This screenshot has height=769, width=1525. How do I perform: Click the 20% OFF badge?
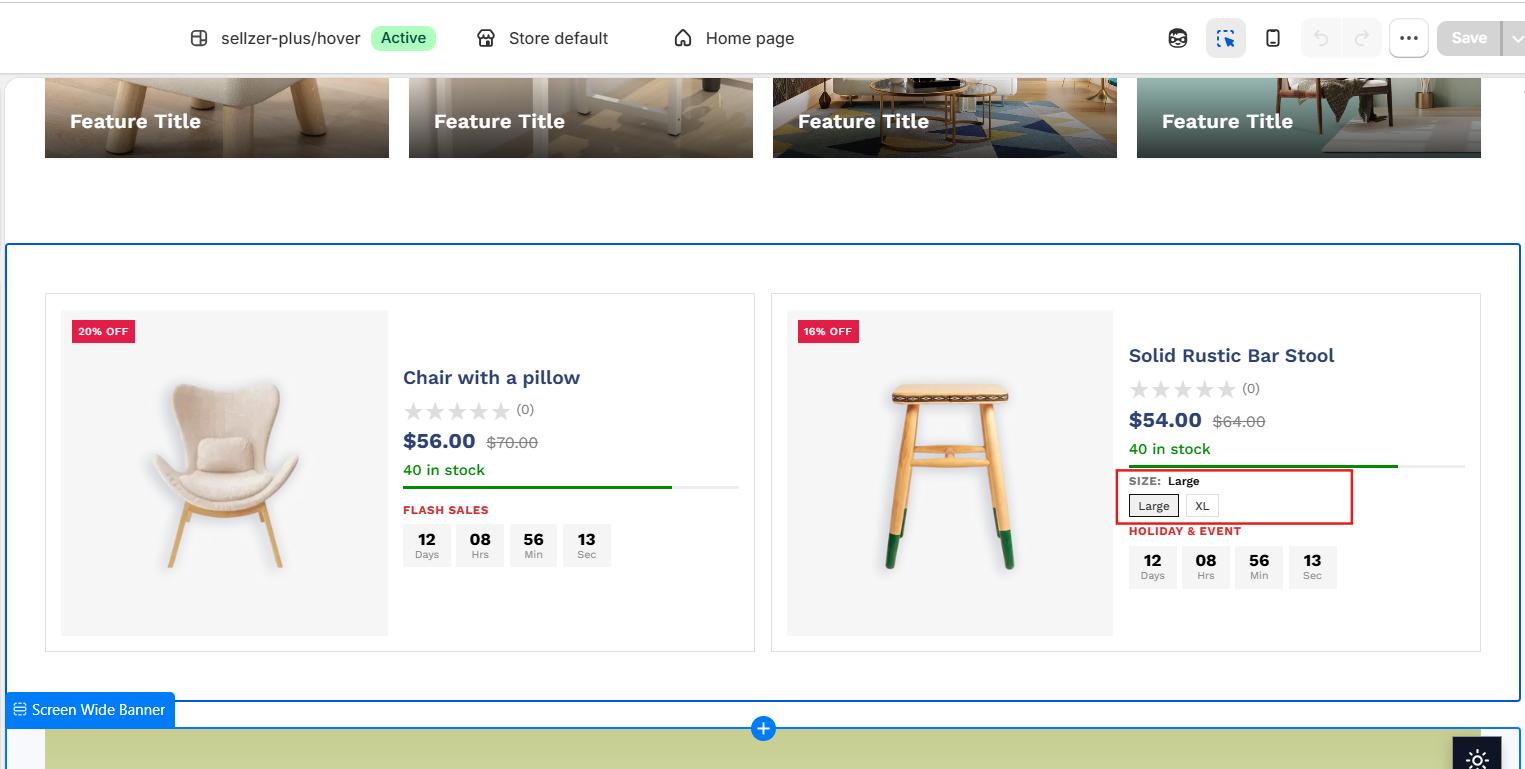(x=103, y=331)
